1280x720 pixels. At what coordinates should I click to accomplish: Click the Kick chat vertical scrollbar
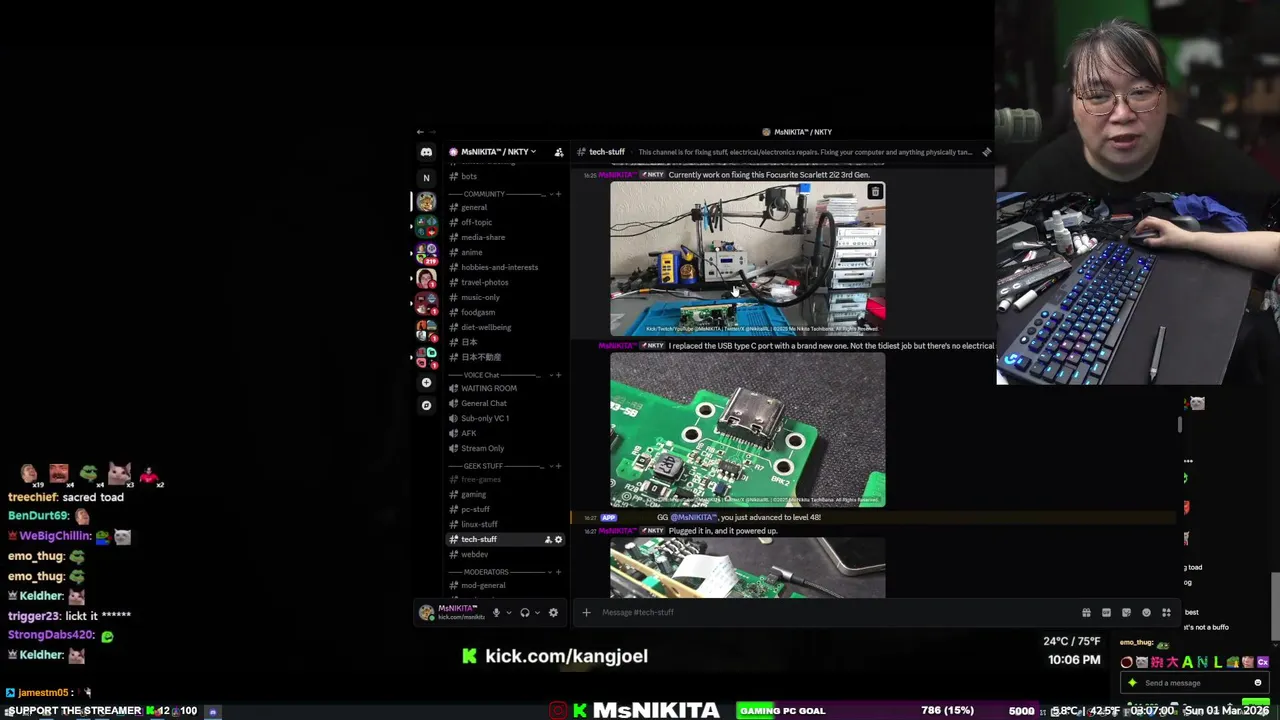pos(1274,606)
